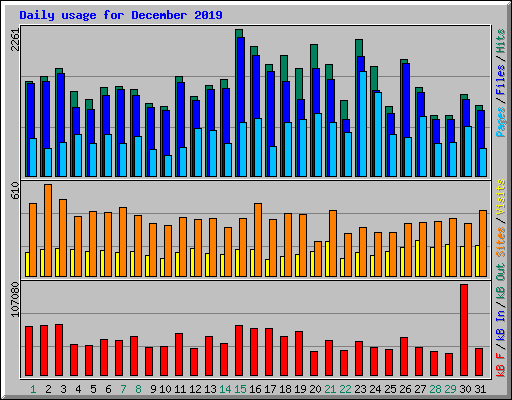Click day label 21 on x-axis
The width and height of the screenshot is (512, 400).
[x=330, y=389]
